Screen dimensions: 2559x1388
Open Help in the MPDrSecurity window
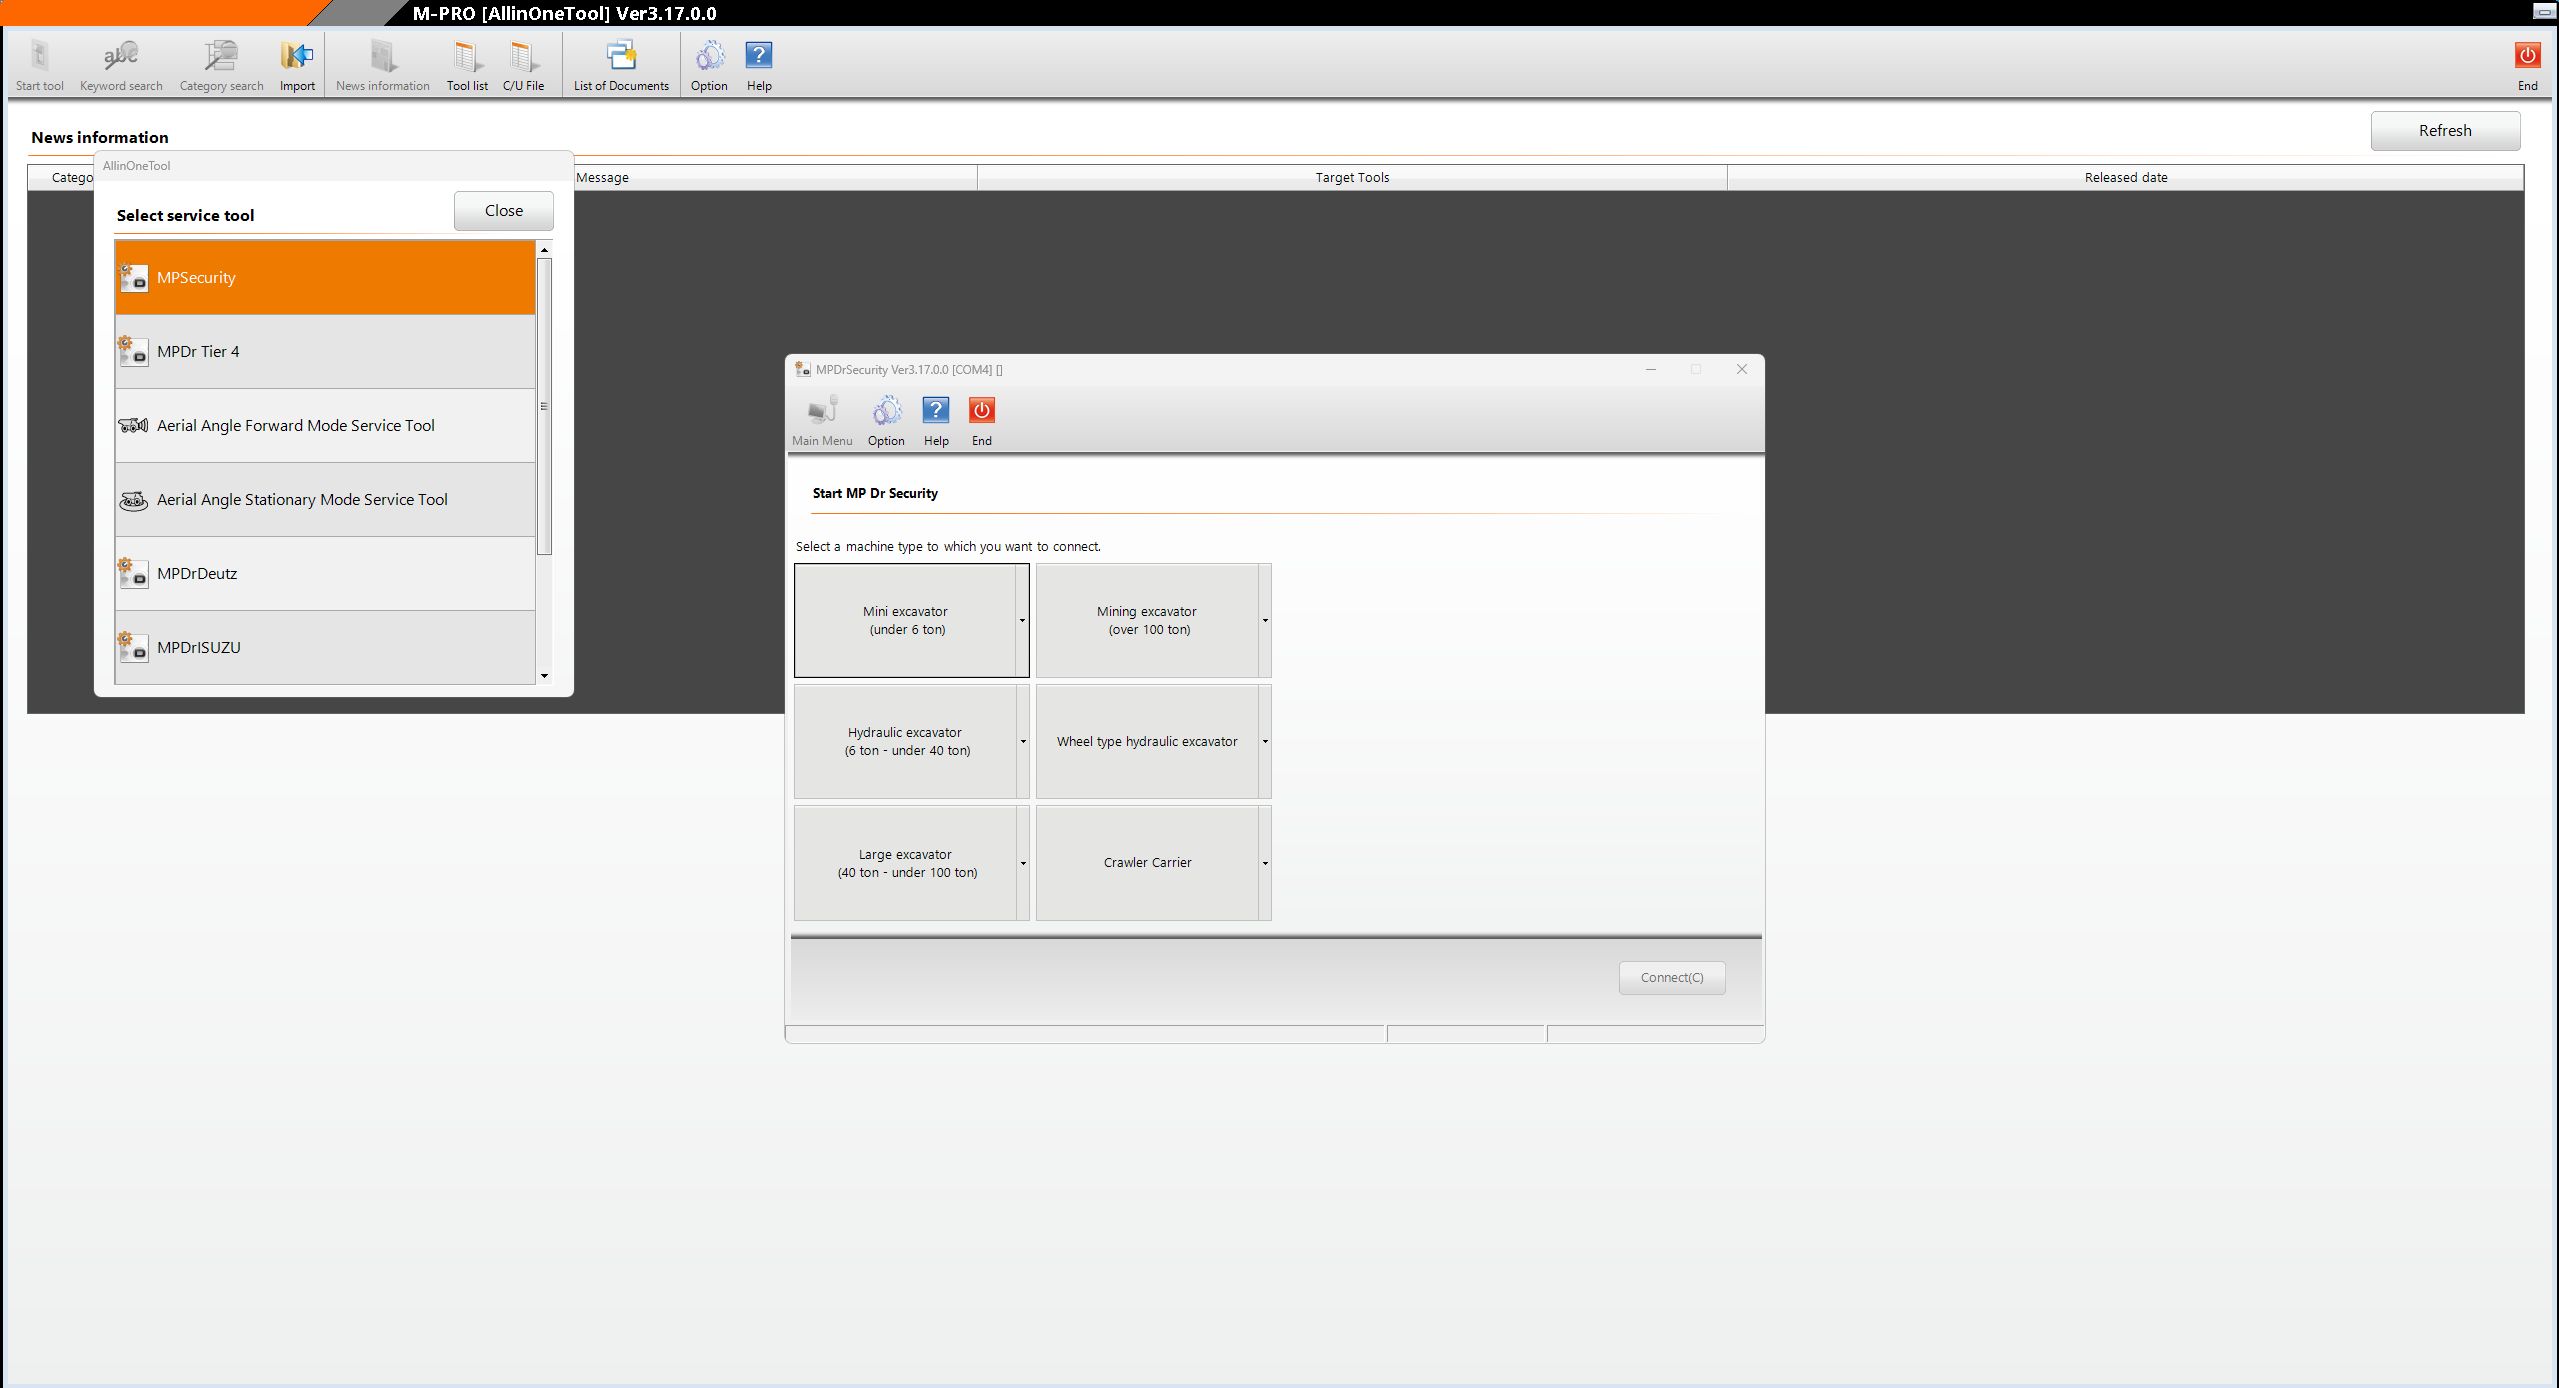pyautogui.click(x=936, y=421)
